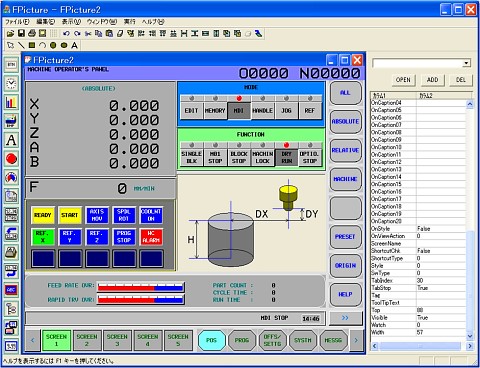
Task: Click the ABC message control icon in sidebar
Action: tap(11, 290)
